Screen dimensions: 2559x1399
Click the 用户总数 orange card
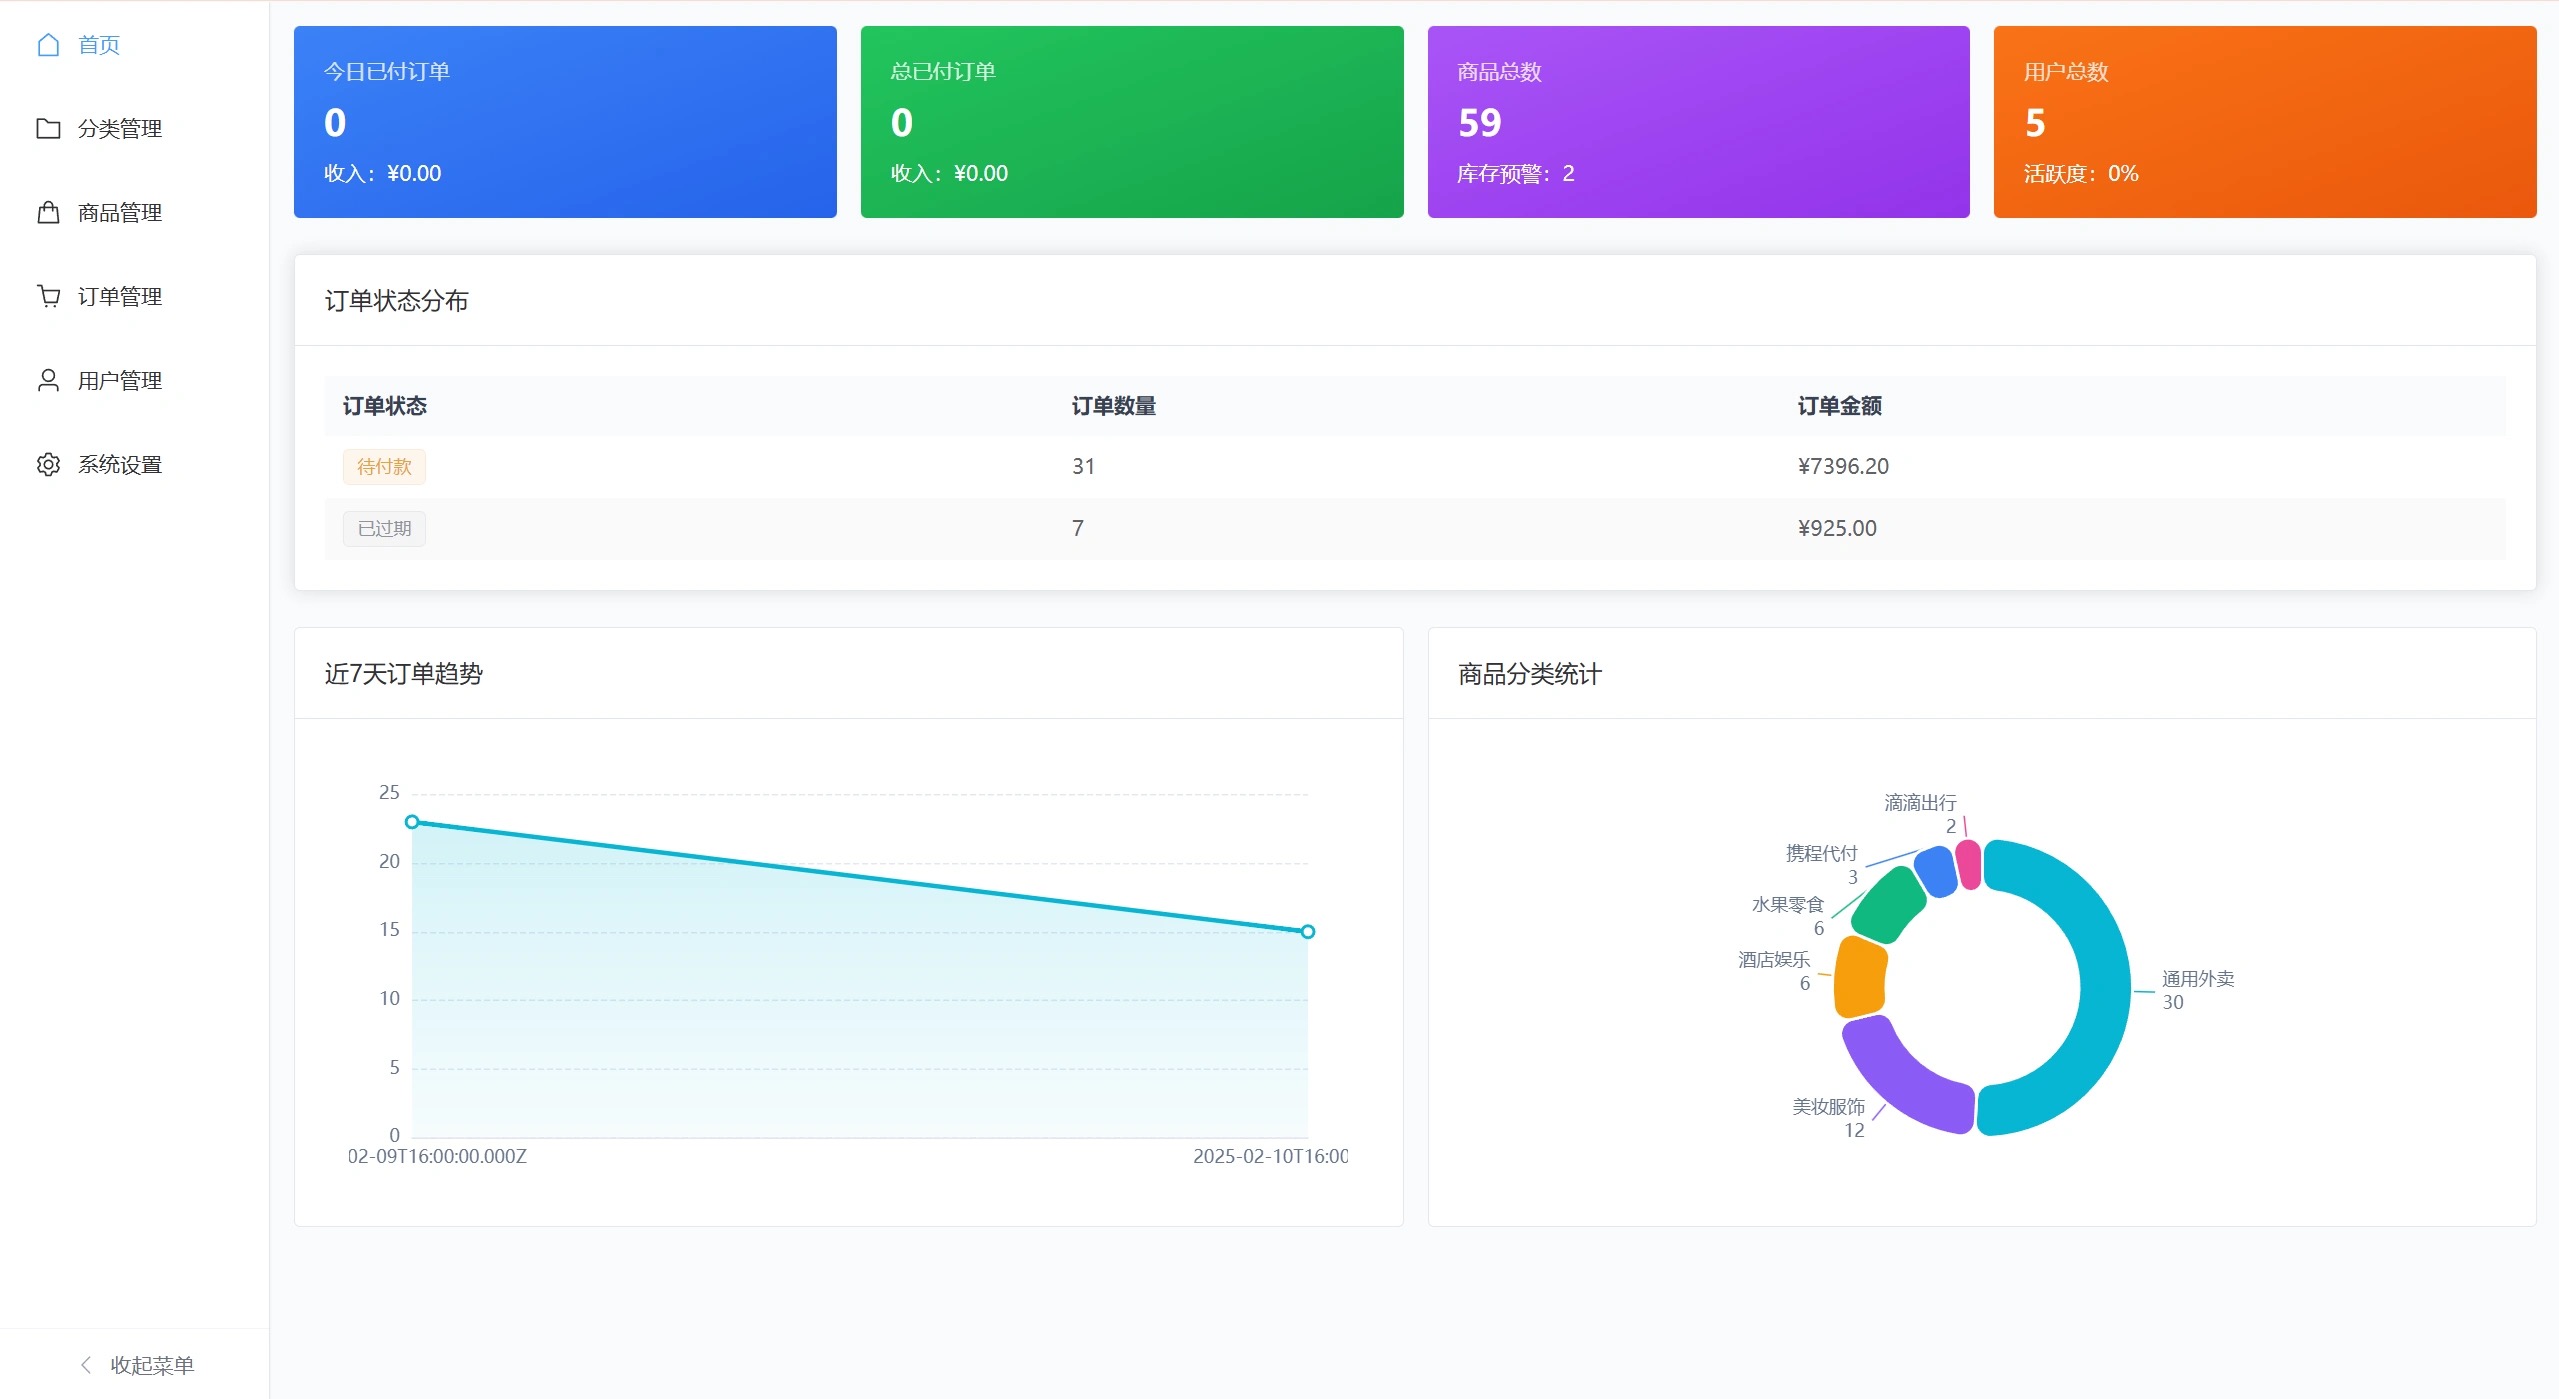2264,121
